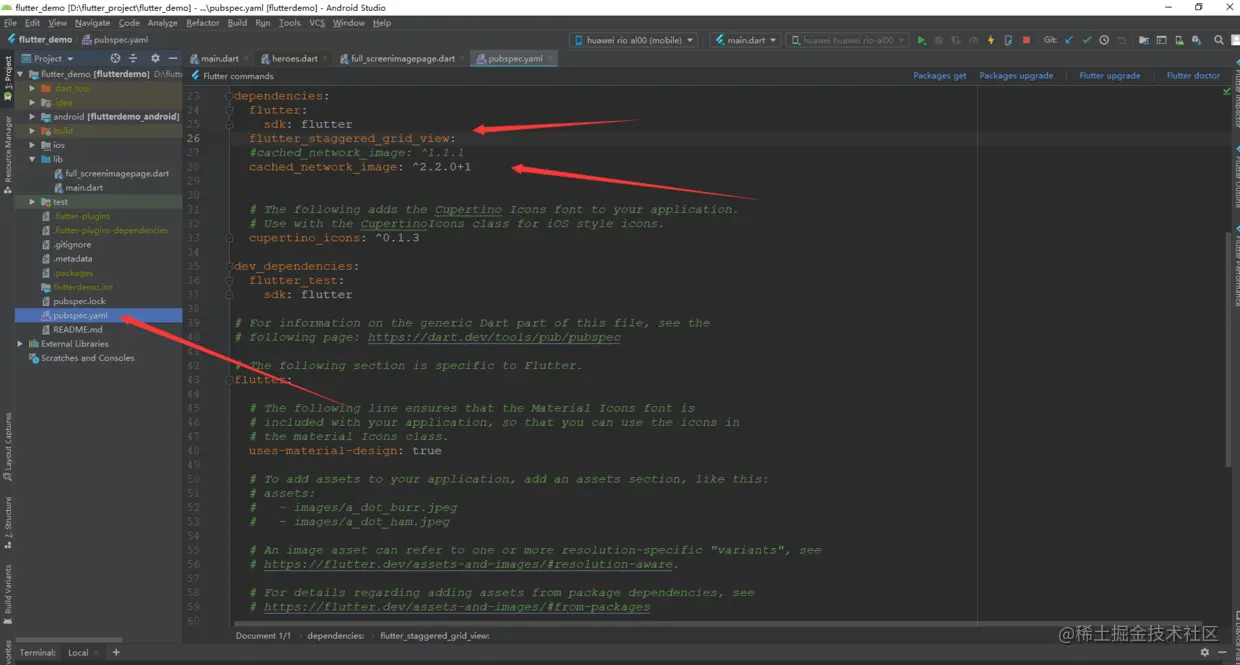Screen dimensions: 1240x665
Task: Open the VCS menu
Action: tap(317, 22)
